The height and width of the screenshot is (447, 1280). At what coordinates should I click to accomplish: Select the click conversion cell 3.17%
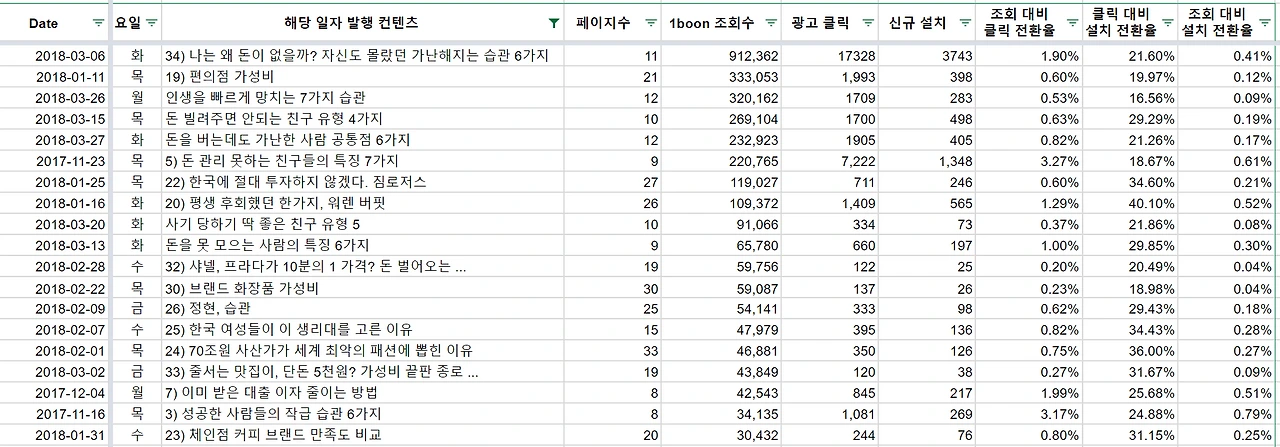coord(1030,414)
